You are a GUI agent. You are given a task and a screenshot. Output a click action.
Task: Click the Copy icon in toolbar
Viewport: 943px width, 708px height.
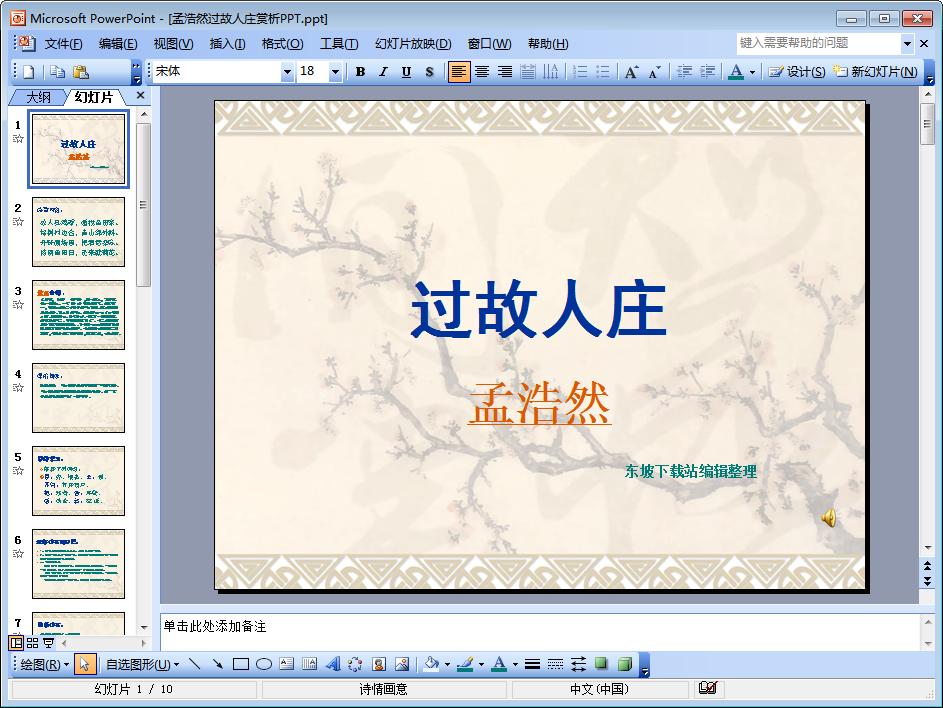[57, 72]
